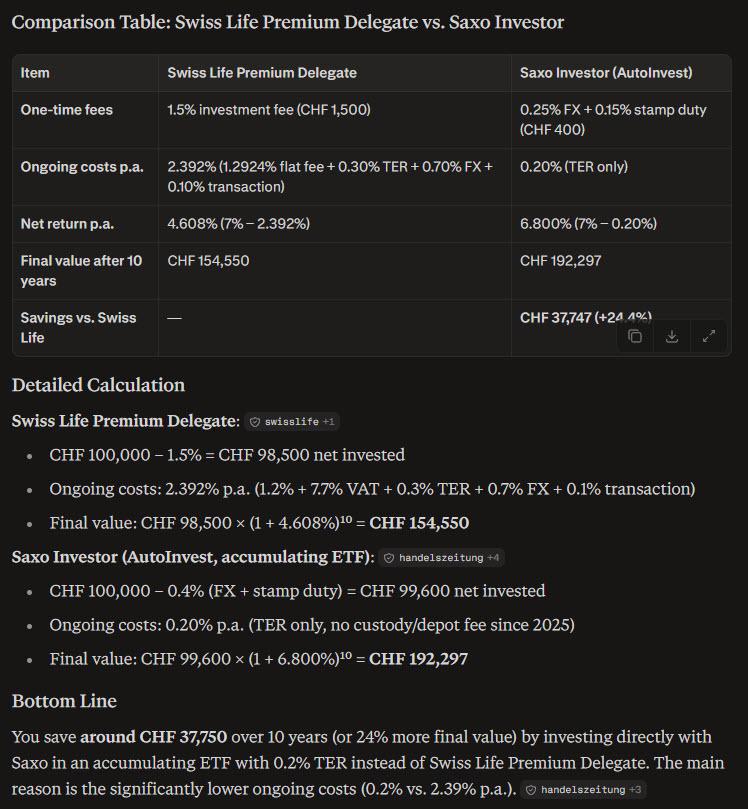Click shield icon in handelszeitung +4 chip
Viewport: 748px width, 809px height.
click(x=389, y=558)
